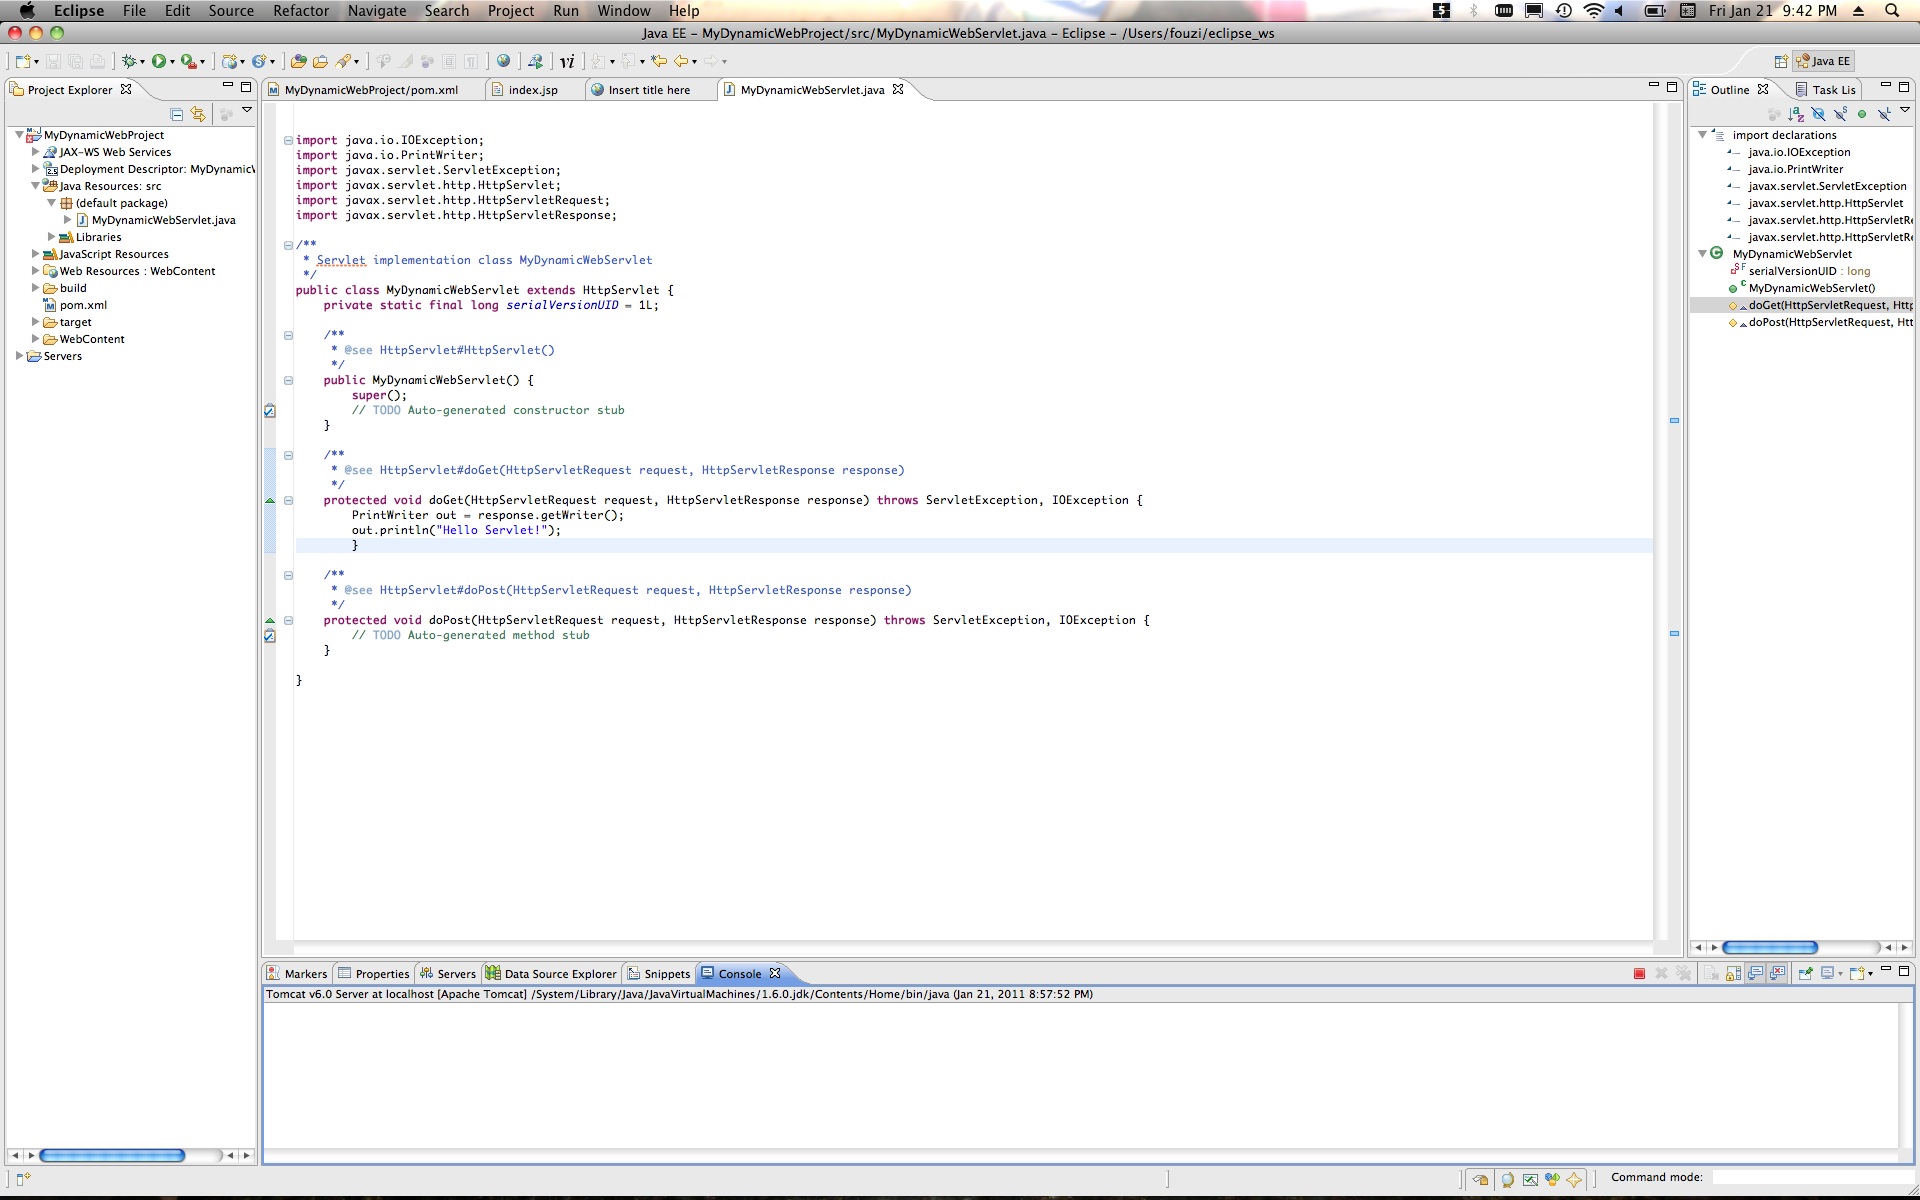Expand the Servers project node

[19, 356]
